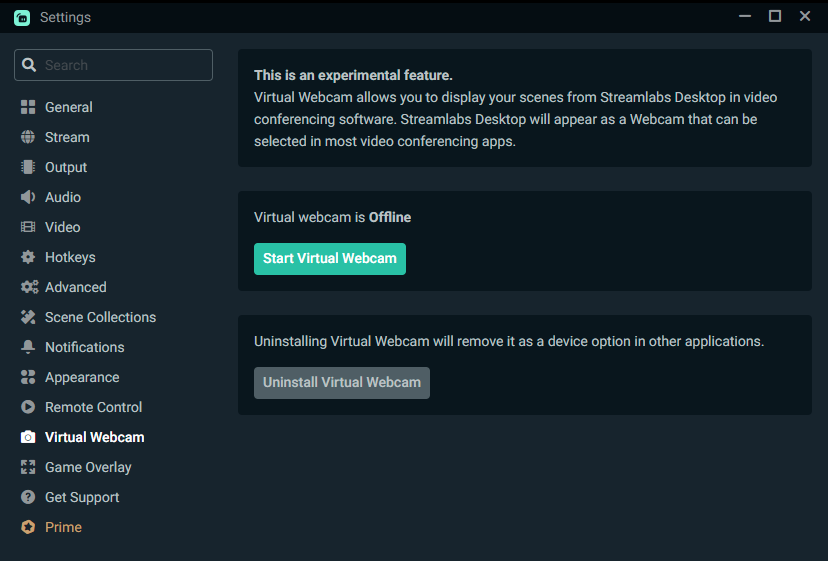Go to Stream settings
828x561 pixels.
[x=67, y=137]
